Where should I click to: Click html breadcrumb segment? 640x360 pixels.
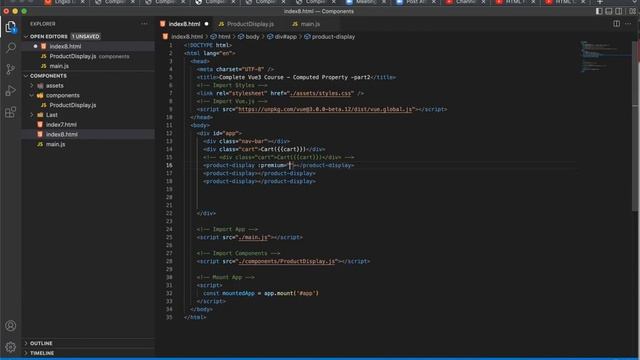(x=221, y=37)
